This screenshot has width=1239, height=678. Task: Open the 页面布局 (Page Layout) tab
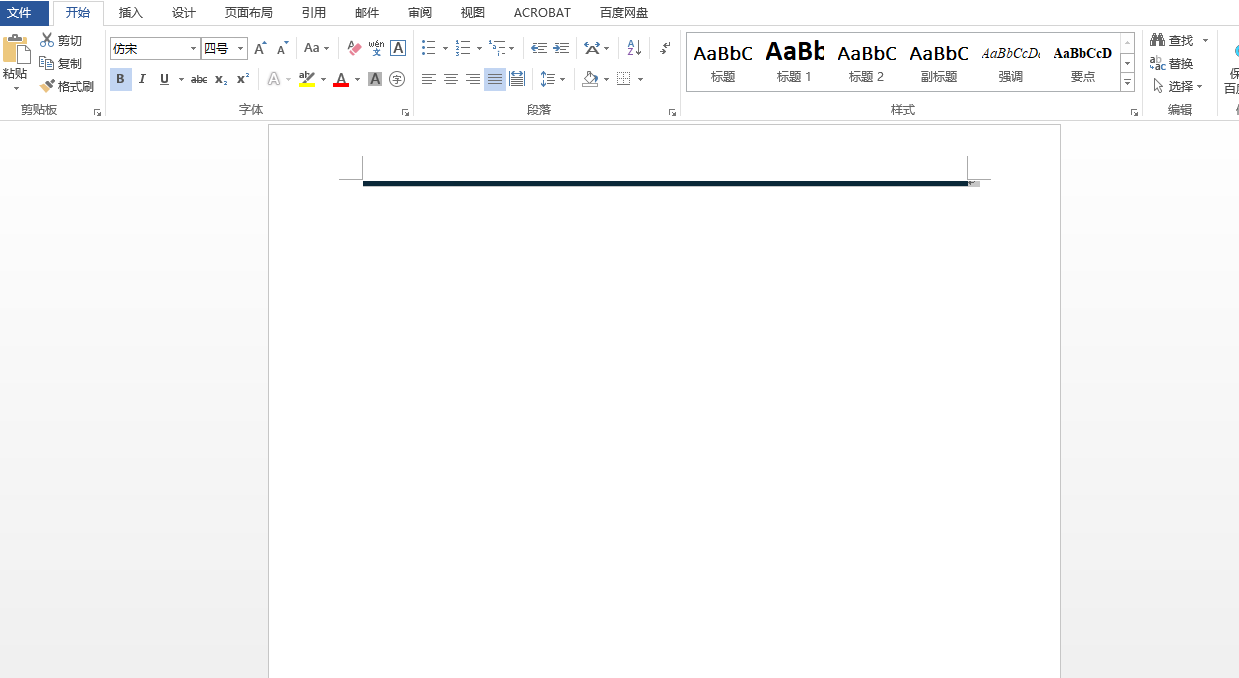tap(248, 13)
